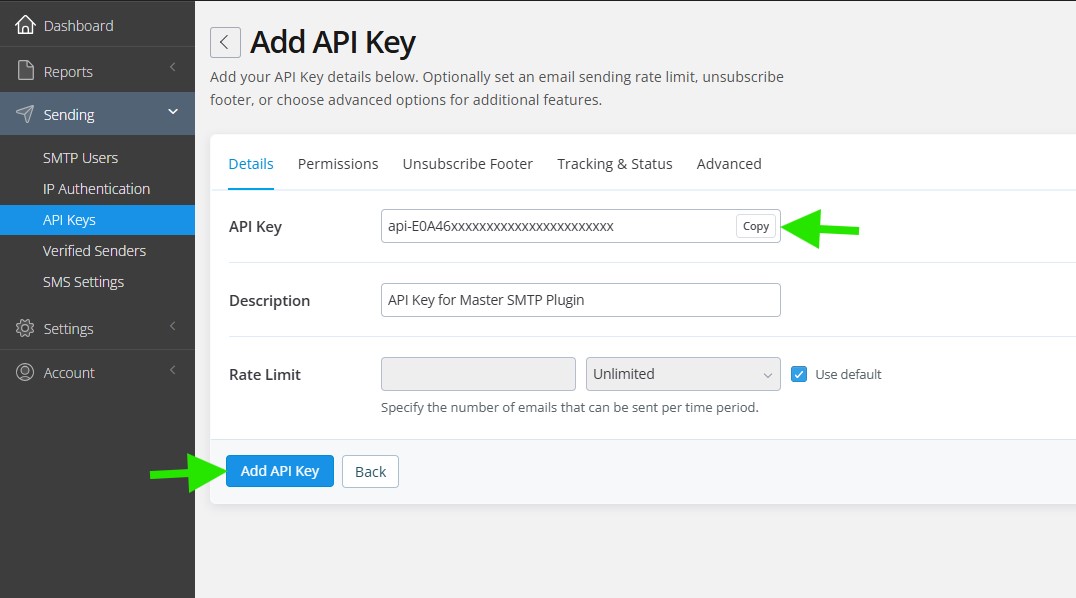Collapse the Sending menu chevron

click(172, 112)
